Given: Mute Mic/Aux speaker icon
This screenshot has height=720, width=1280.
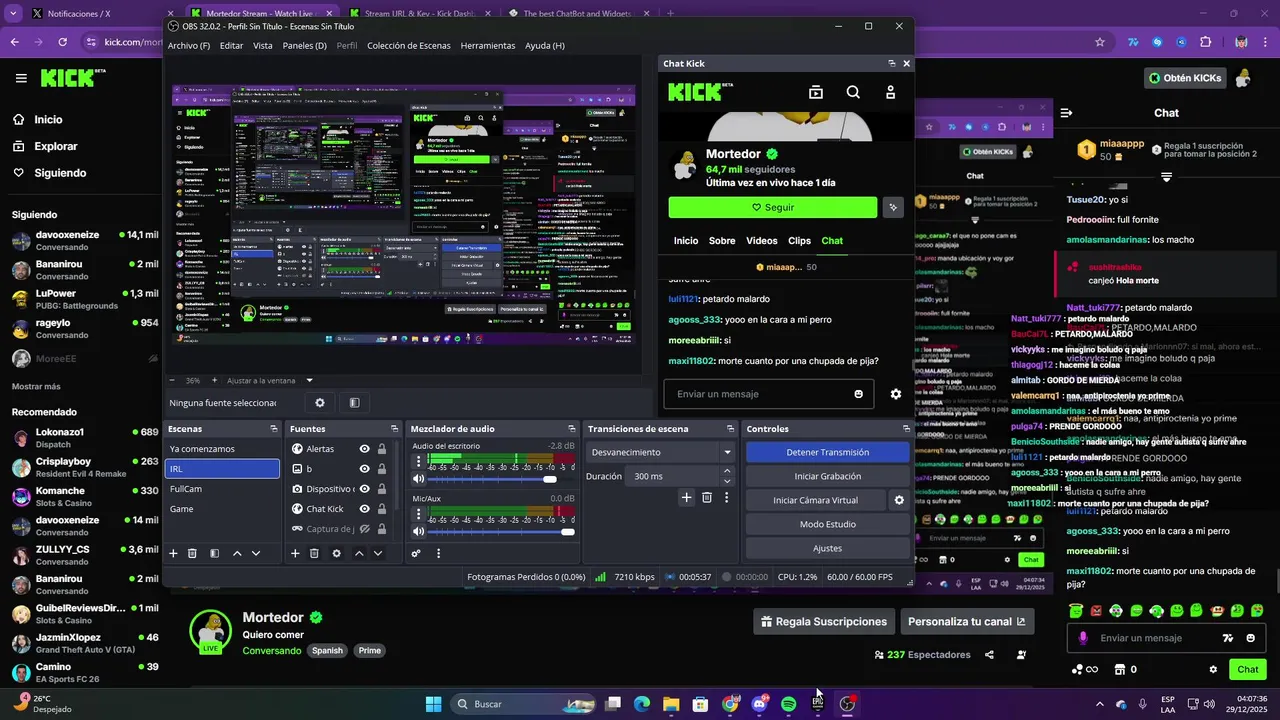Looking at the screenshot, I should (x=418, y=532).
